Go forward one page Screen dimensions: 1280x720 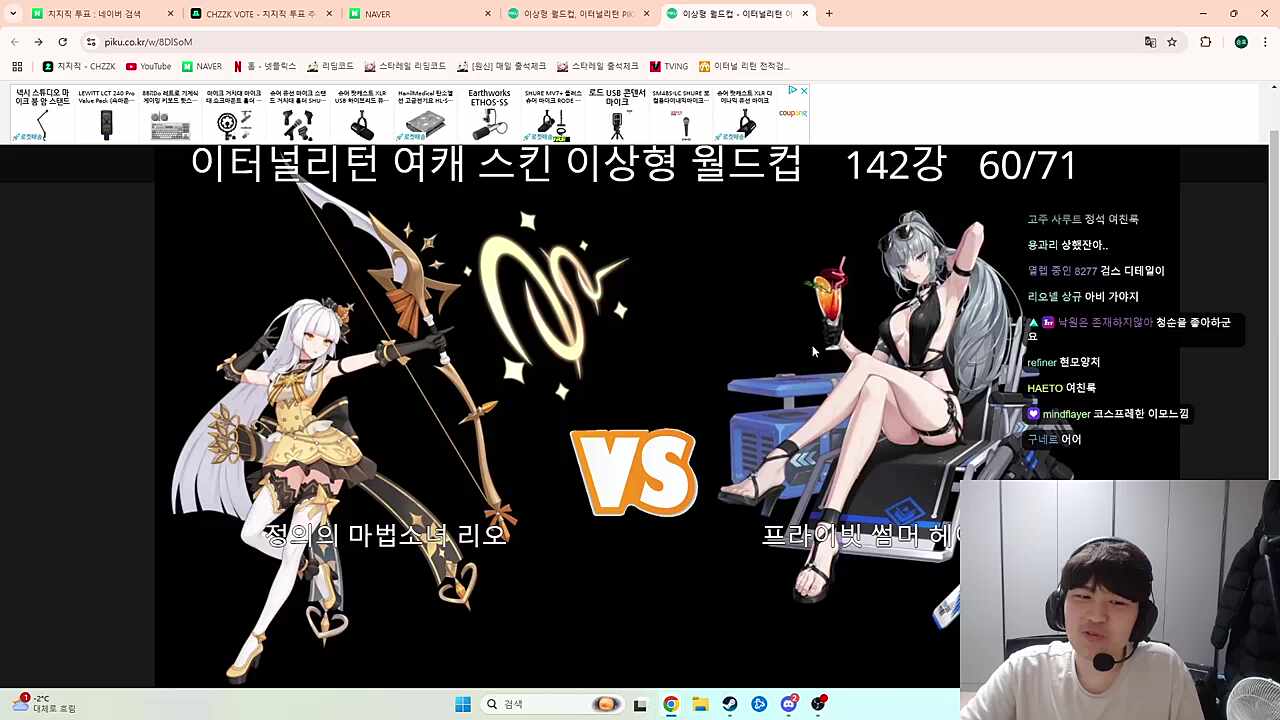38,42
